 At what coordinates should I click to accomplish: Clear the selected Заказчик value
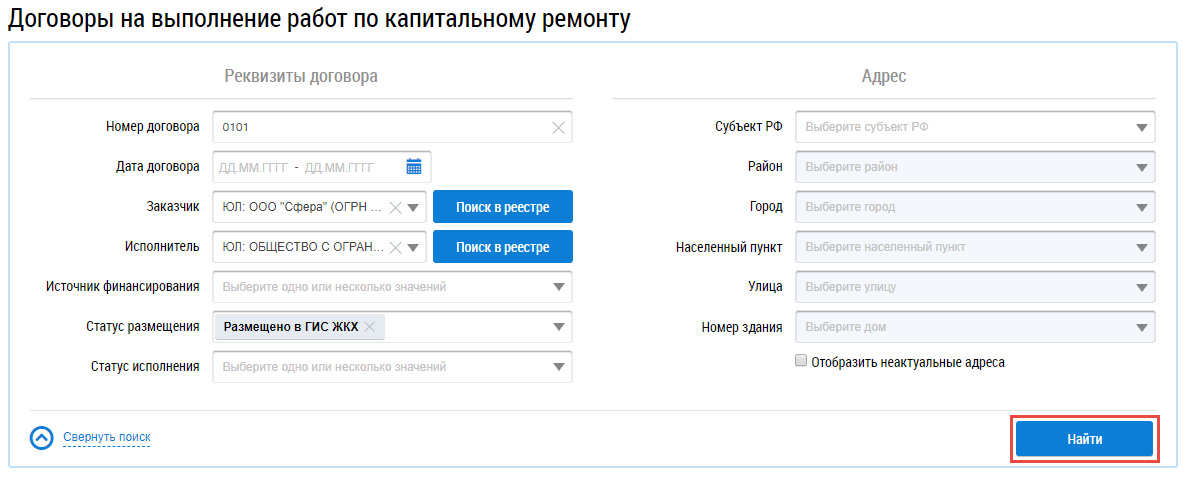tap(395, 207)
